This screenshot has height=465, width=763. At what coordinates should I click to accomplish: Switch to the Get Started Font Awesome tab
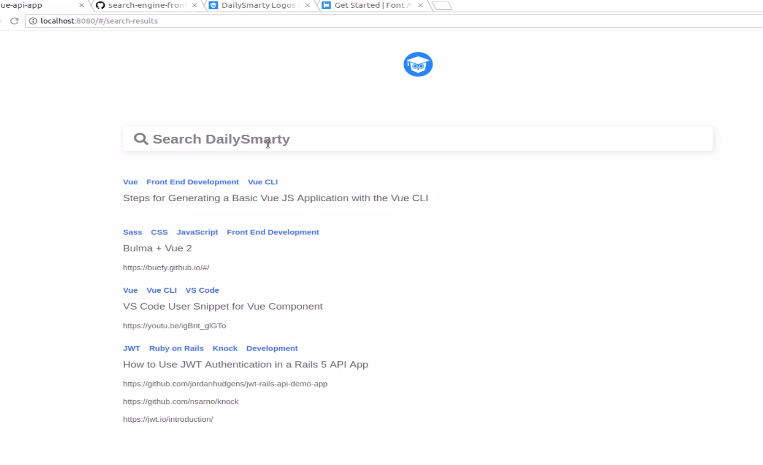372,5
